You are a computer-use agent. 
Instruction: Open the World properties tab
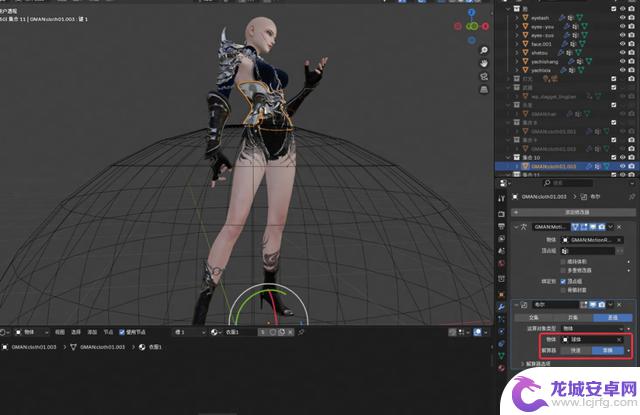[502, 263]
